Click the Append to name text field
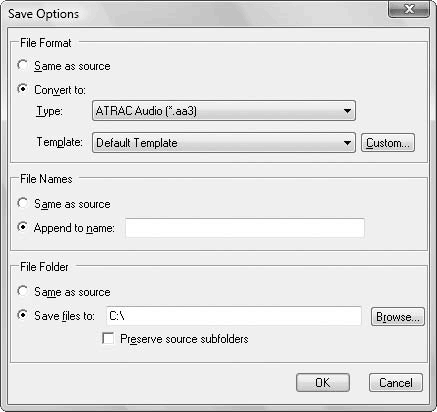This screenshot has height=412, width=437. [x=245, y=228]
